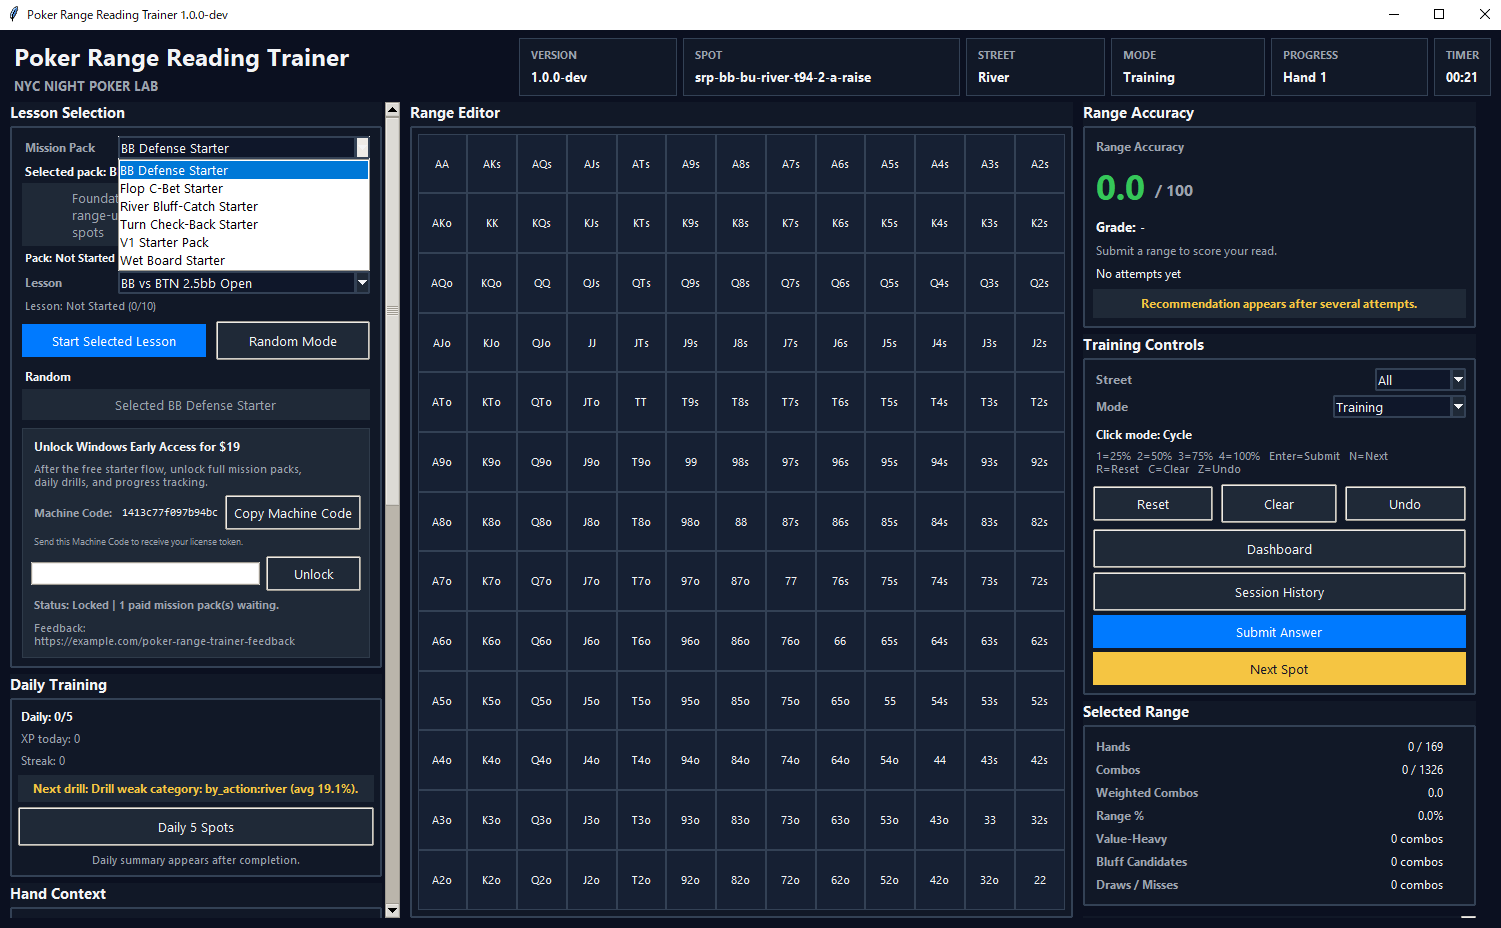Click the Undo button

[1405, 504]
